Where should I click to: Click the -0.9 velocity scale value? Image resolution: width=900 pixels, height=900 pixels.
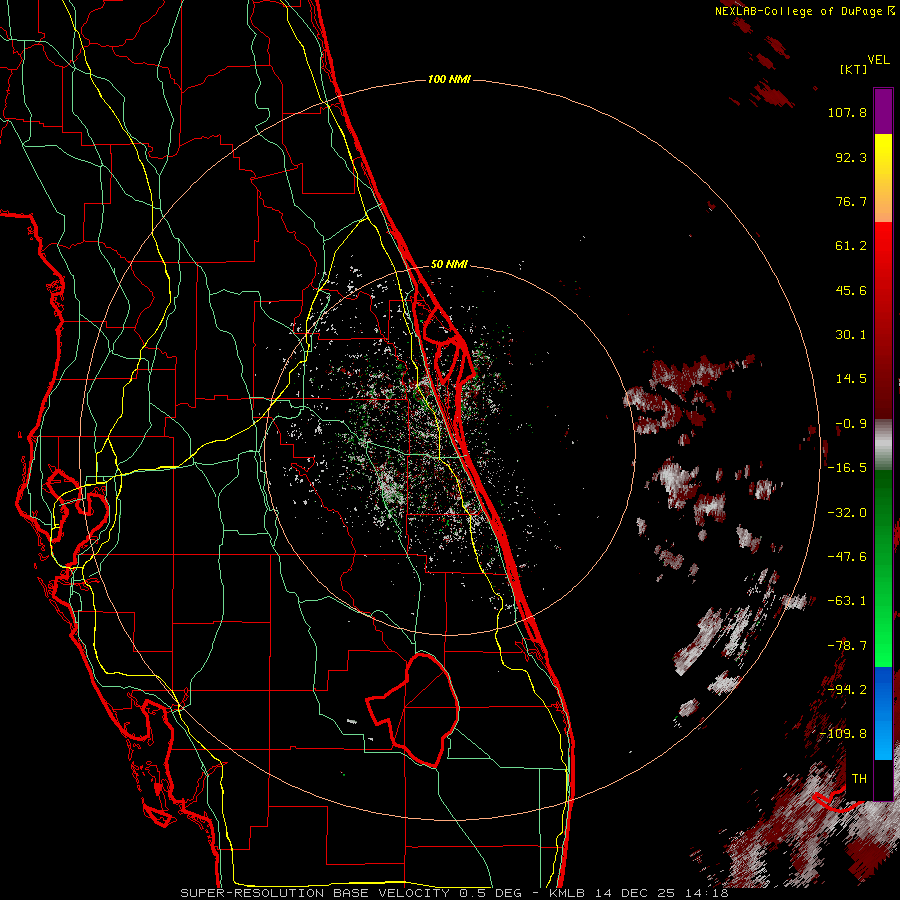tap(851, 424)
